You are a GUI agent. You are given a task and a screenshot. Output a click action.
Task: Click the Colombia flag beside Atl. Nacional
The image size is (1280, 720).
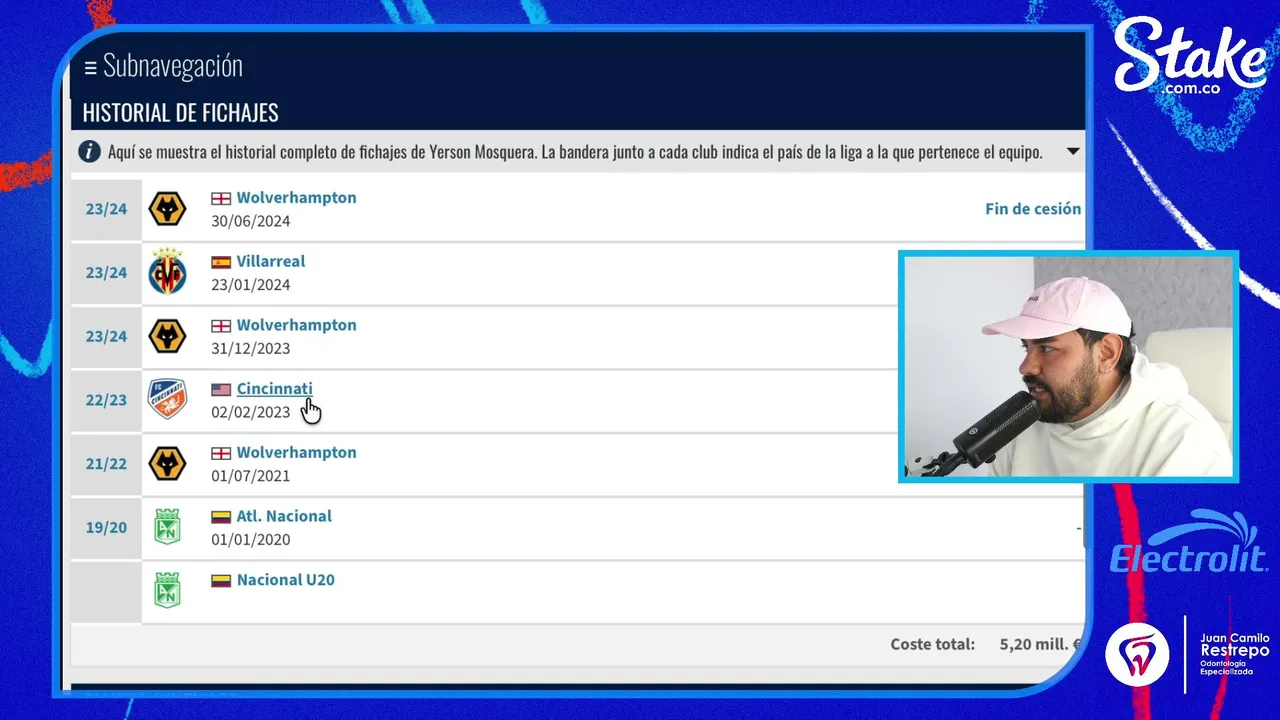(221, 517)
